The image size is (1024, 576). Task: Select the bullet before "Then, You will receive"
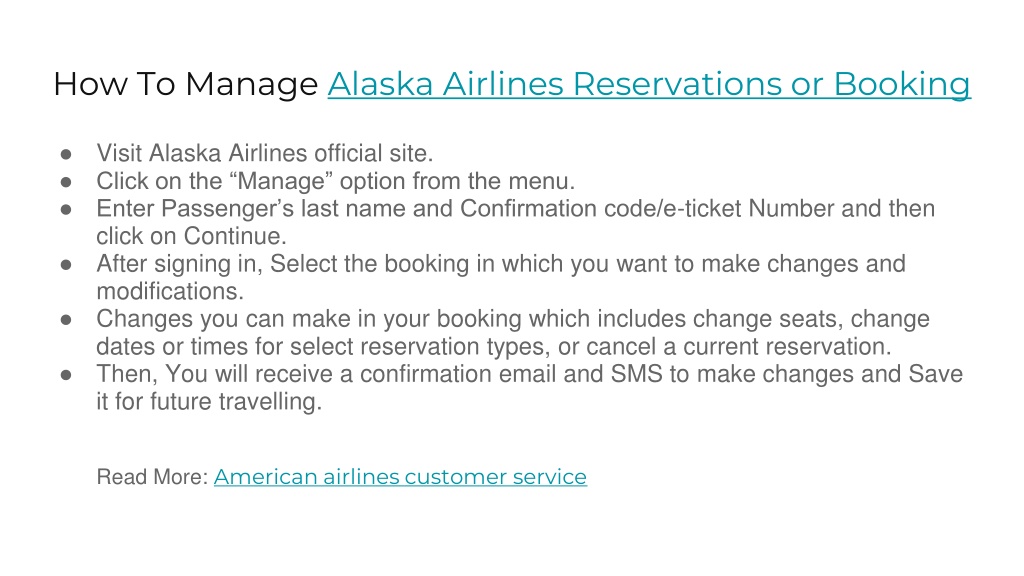pos(66,376)
